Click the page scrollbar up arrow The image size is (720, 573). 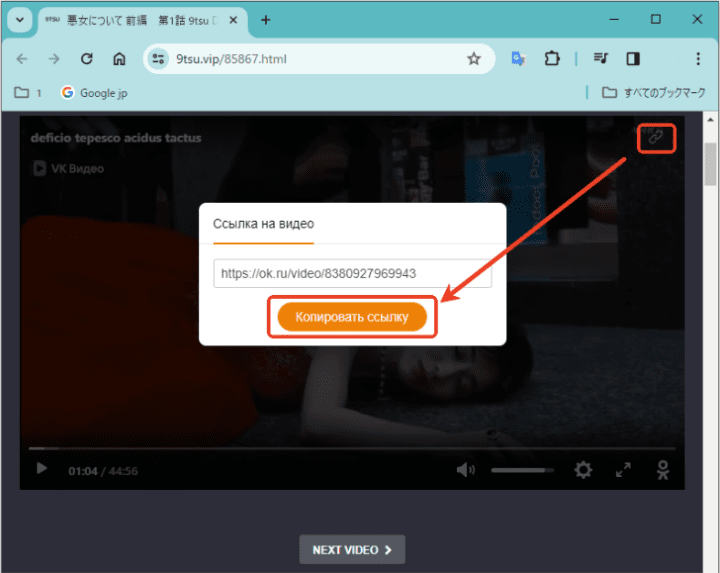tap(710, 119)
